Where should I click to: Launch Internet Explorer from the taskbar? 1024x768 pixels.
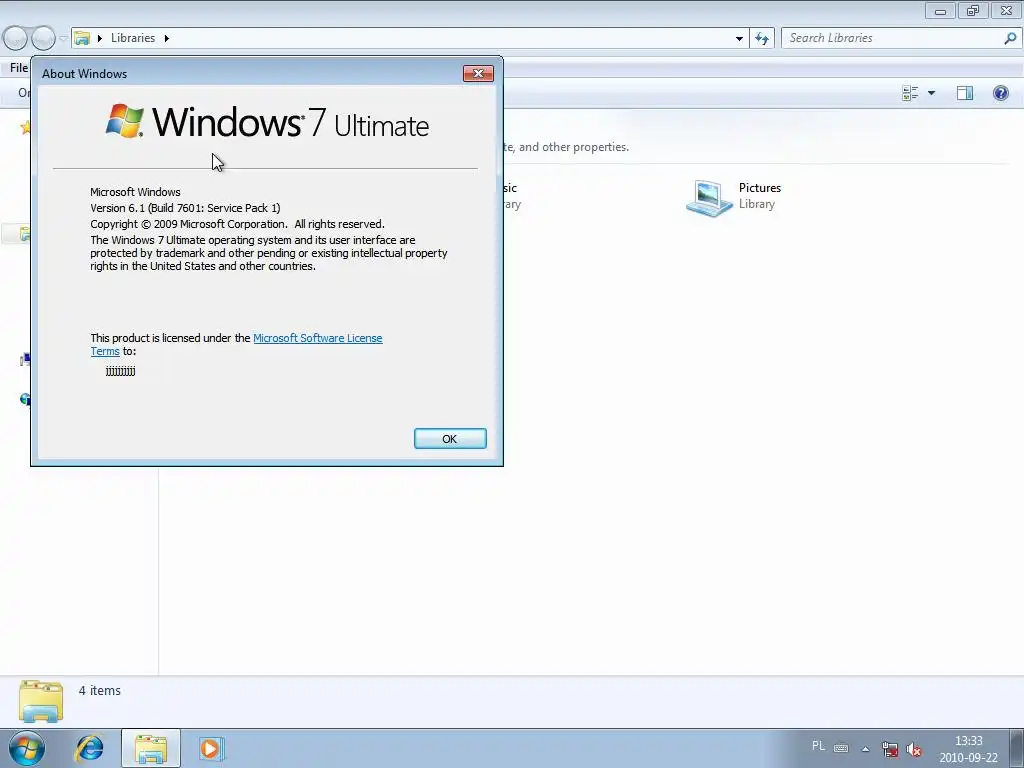[x=89, y=748]
